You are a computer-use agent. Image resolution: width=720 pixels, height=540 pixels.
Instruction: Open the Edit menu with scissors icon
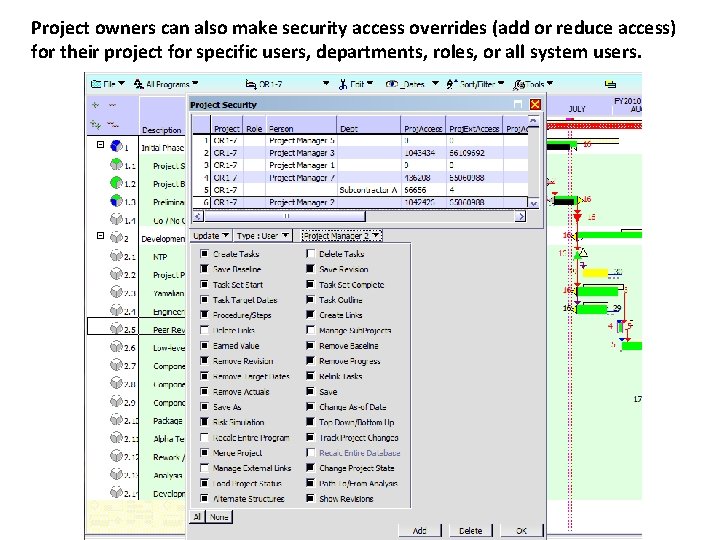coord(356,84)
